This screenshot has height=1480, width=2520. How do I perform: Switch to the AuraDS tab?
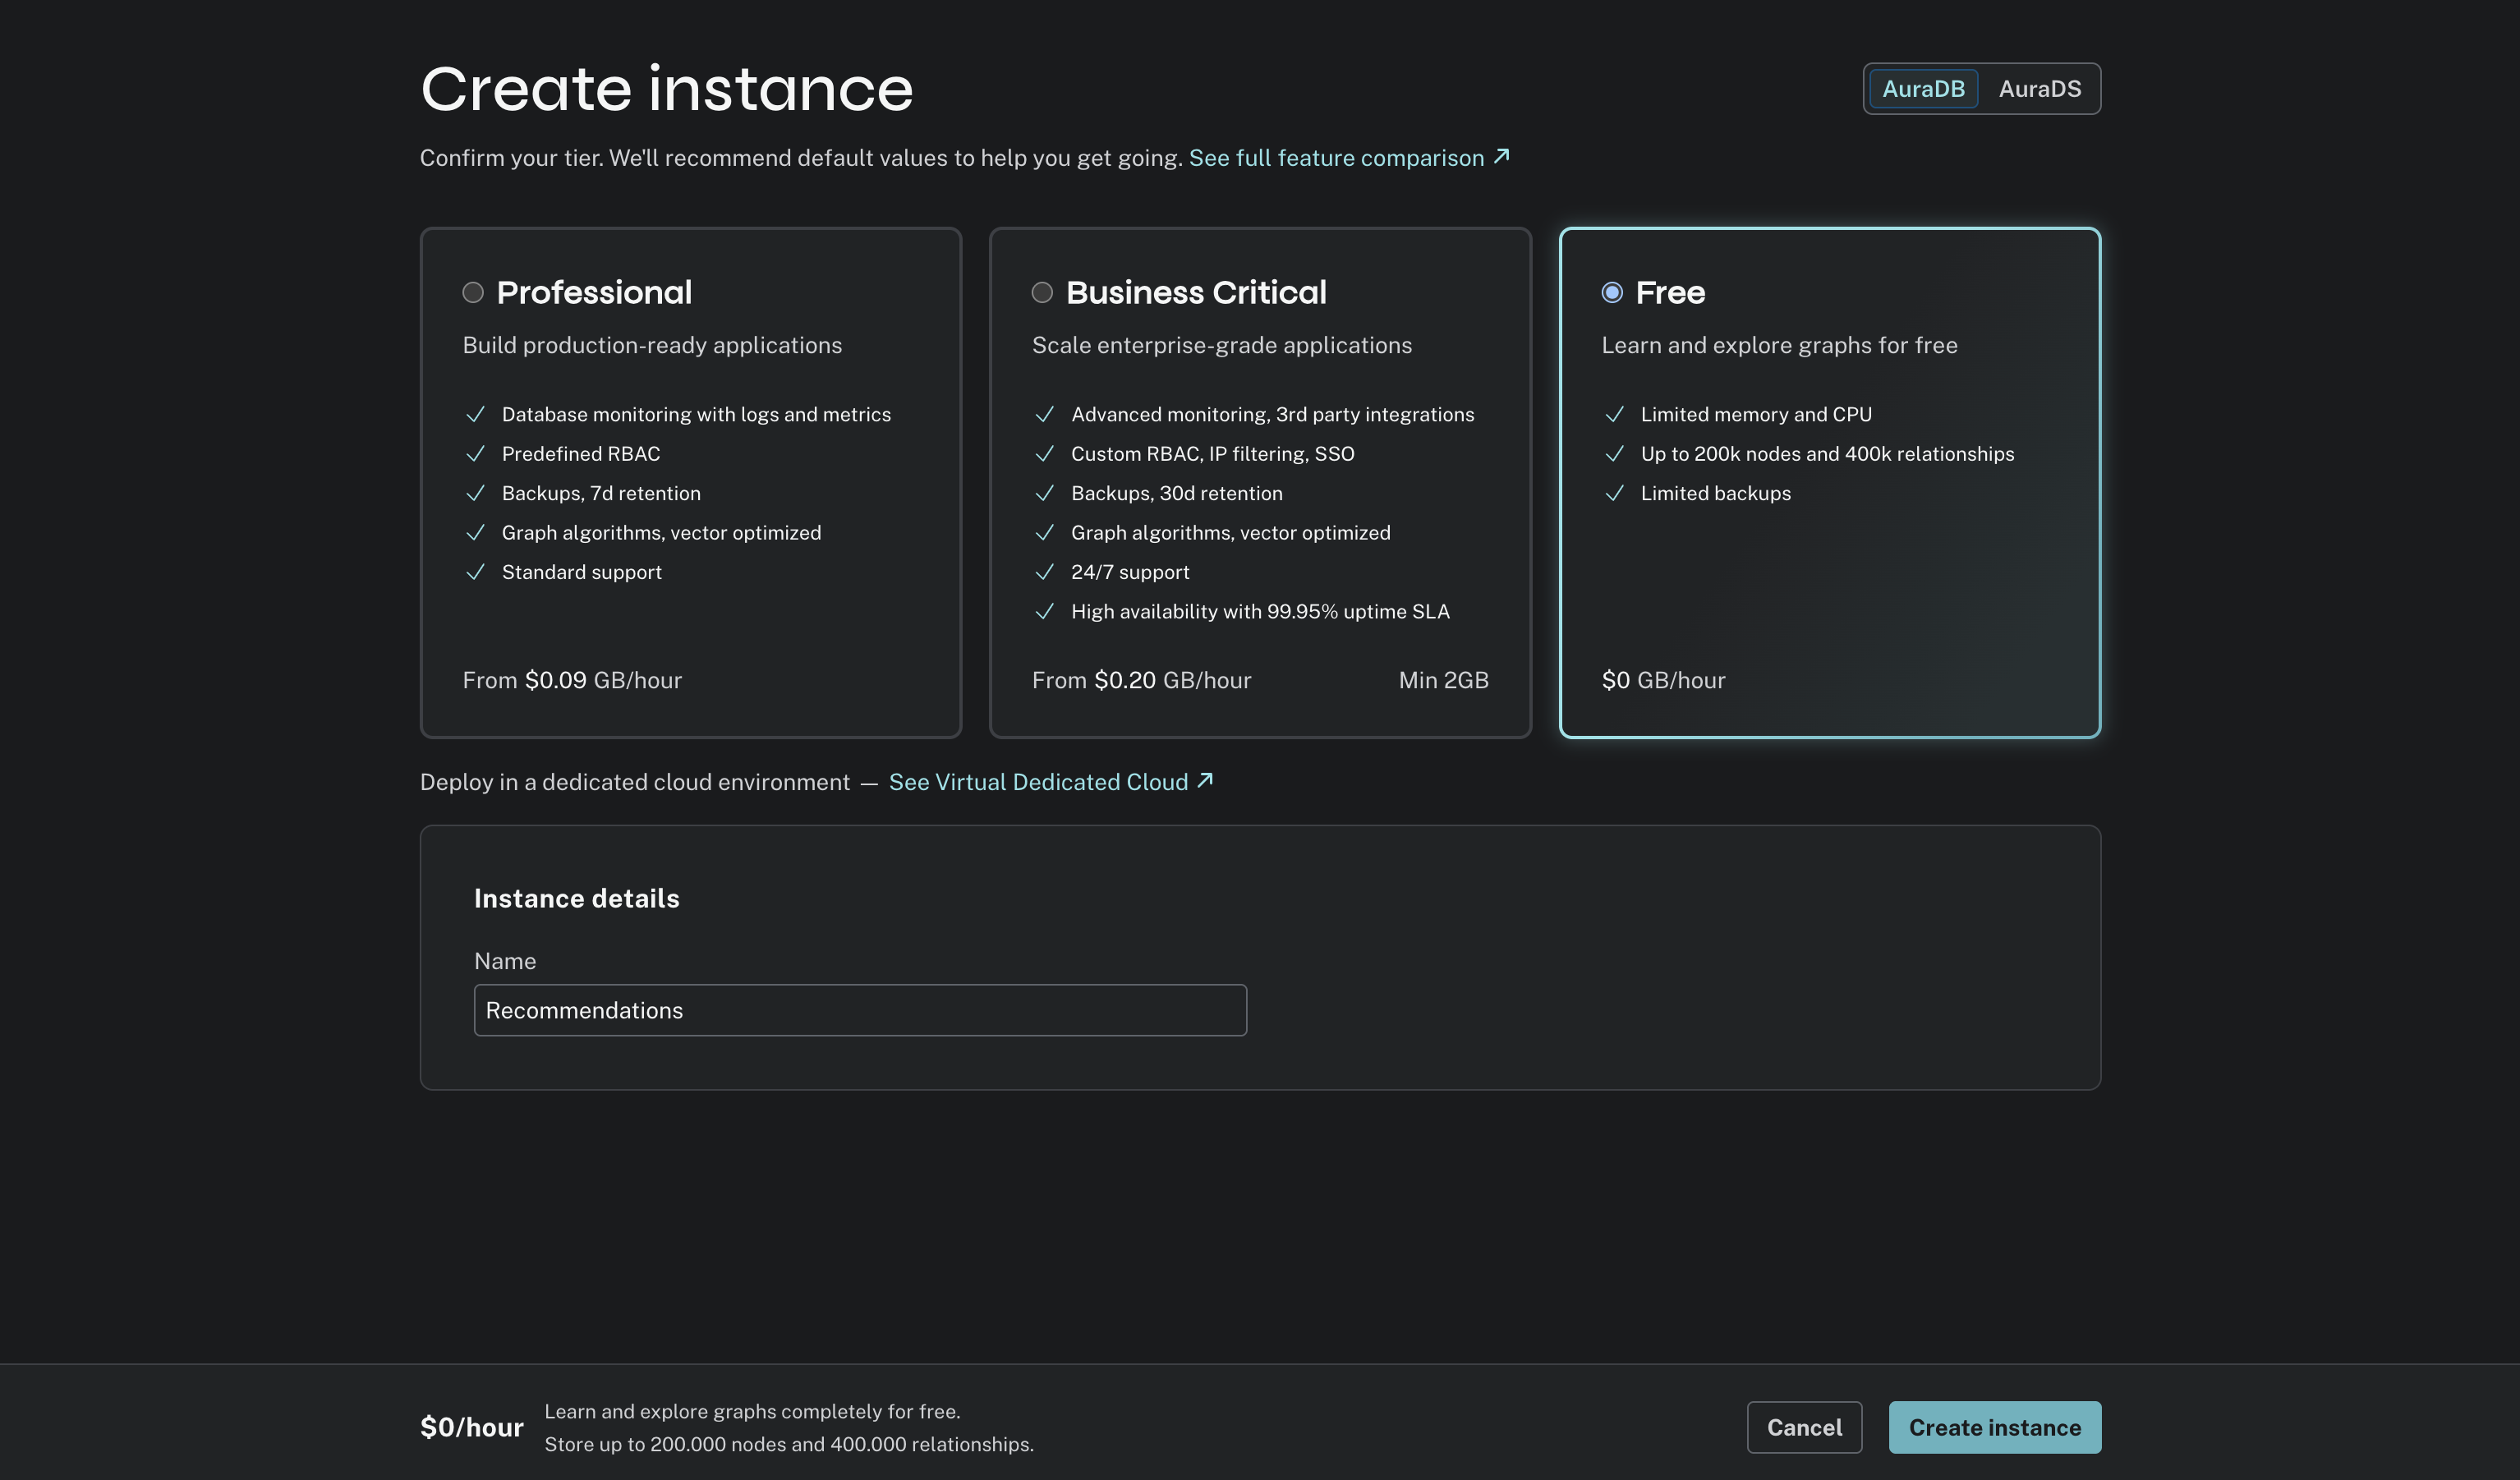point(2039,89)
